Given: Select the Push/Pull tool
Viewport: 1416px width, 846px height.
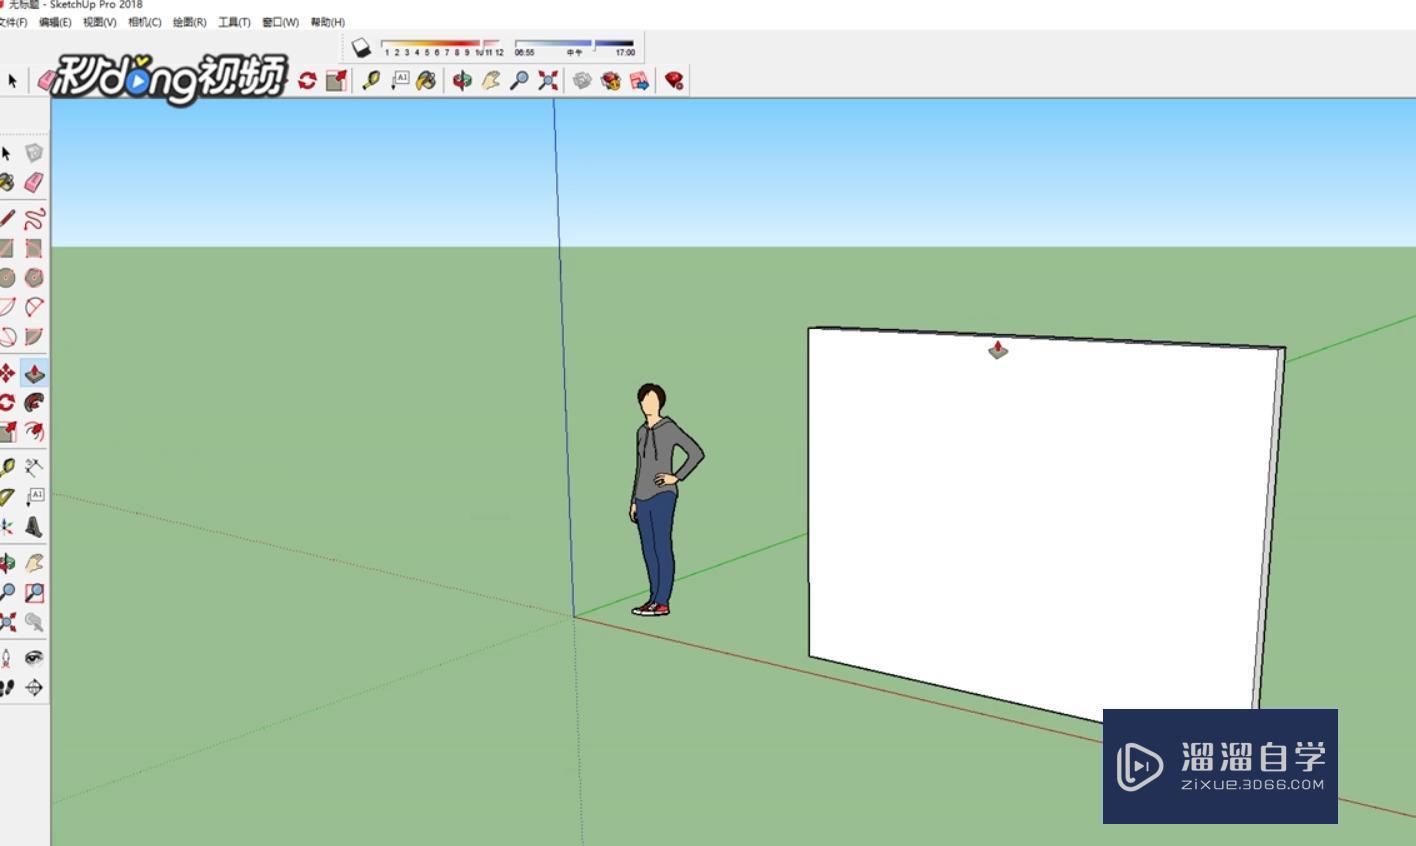Looking at the screenshot, I should coord(35,372).
